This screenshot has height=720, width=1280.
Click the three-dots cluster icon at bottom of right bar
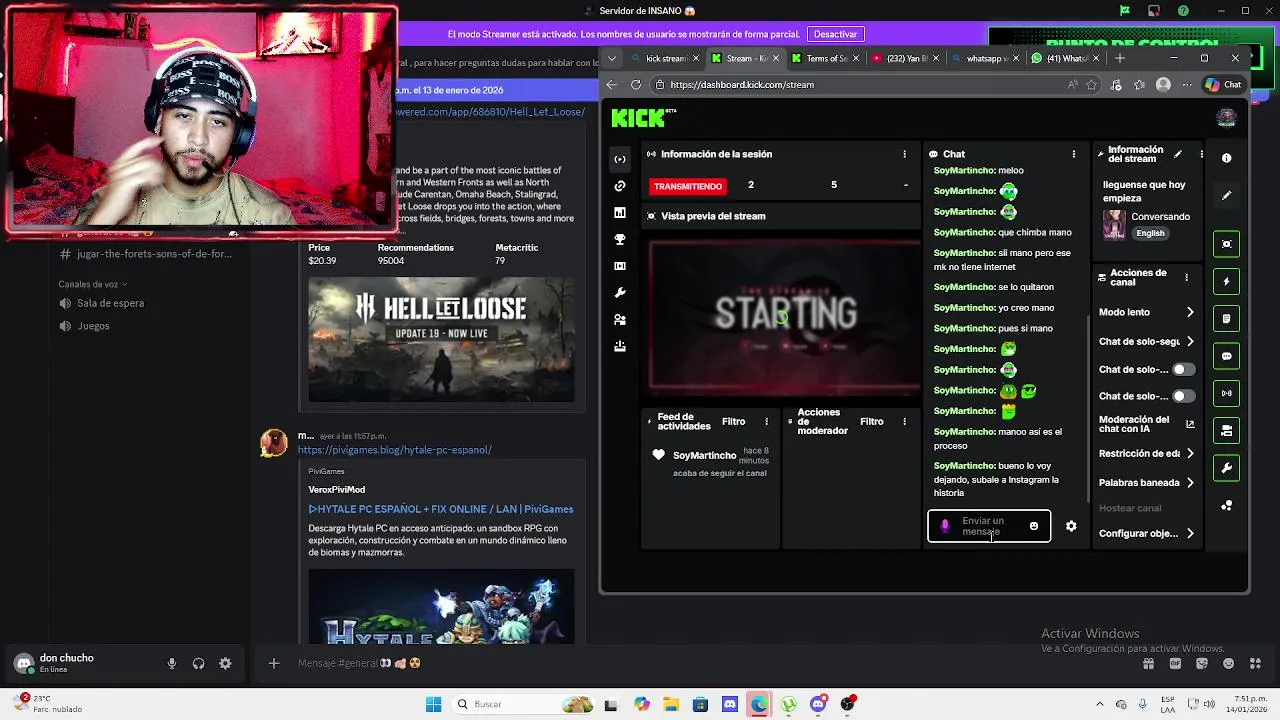click(1227, 506)
